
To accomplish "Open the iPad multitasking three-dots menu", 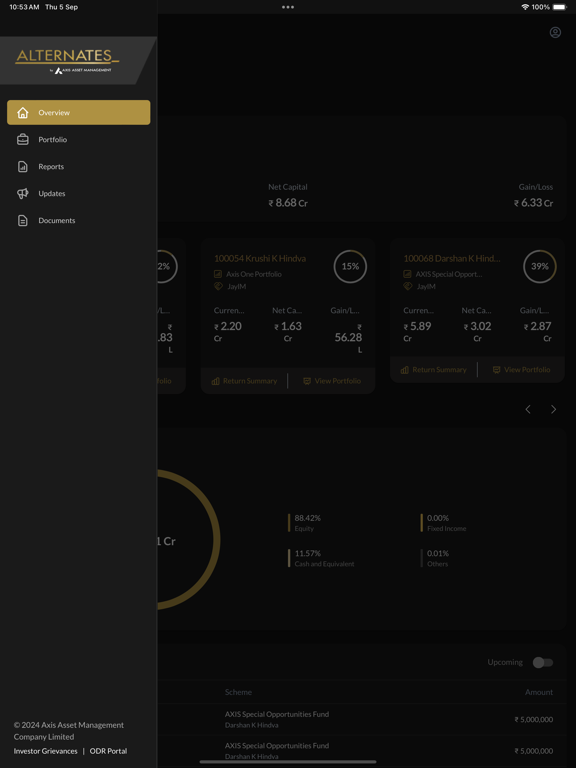I will [288, 7].
